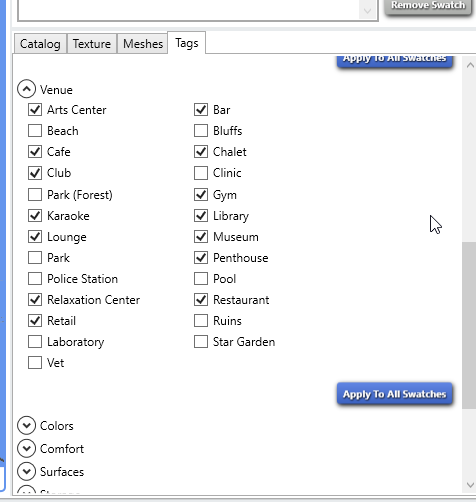
Task: Disable the Penthouse checkbox
Action: (201, 258)
